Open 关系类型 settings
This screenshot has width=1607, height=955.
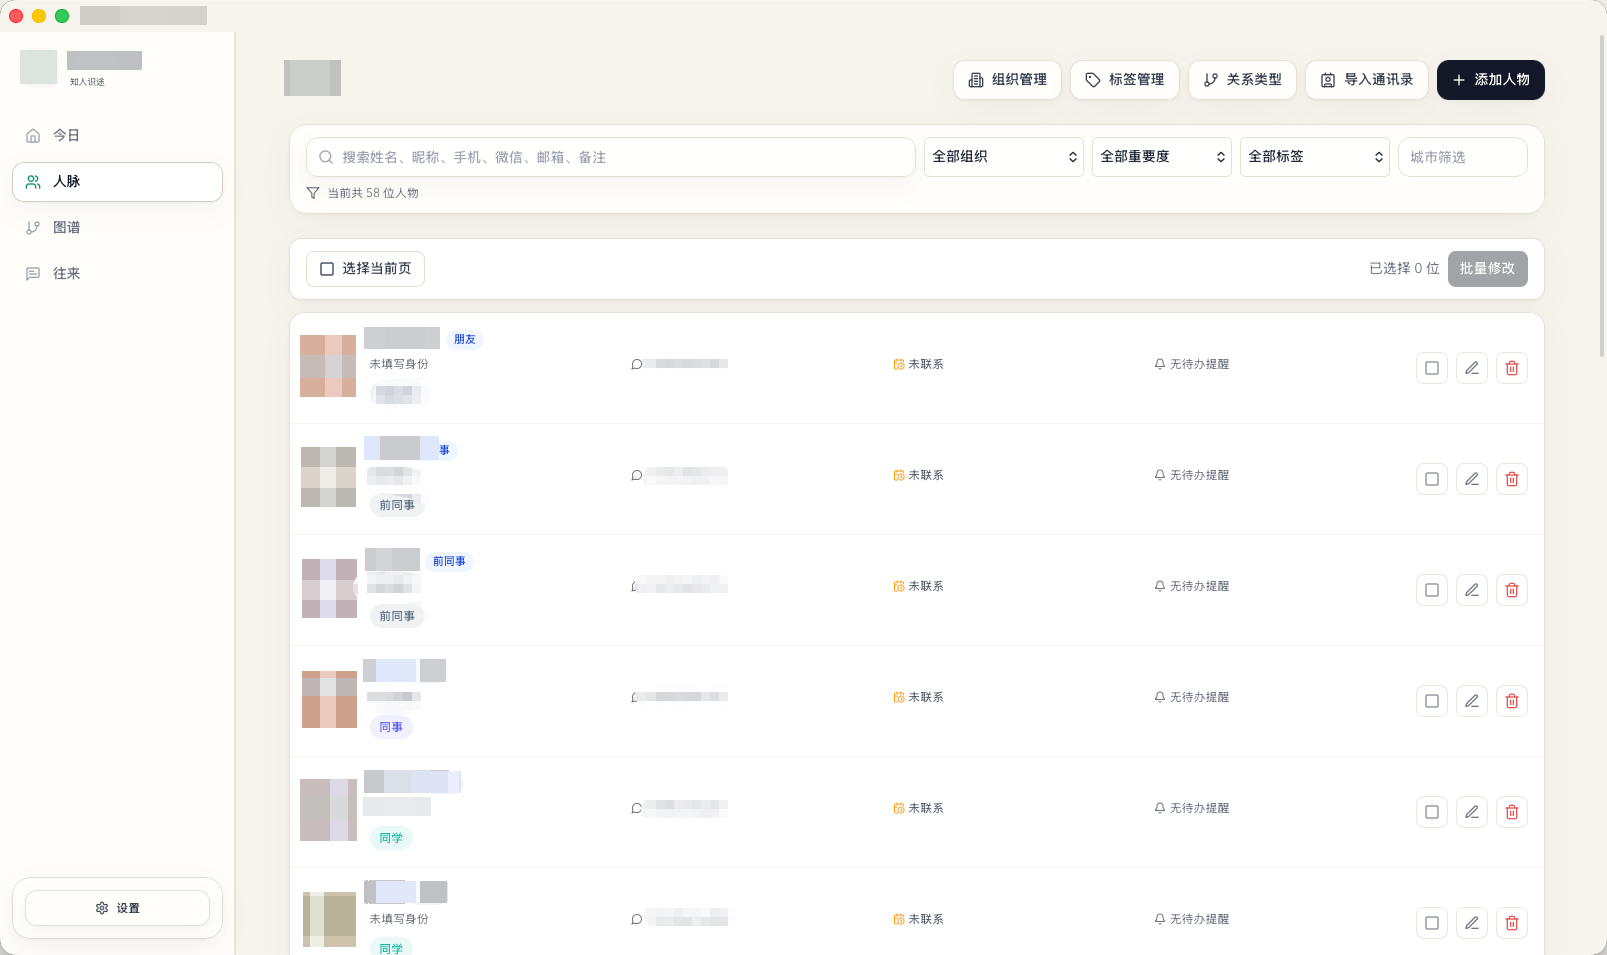tap(1242, 80)
